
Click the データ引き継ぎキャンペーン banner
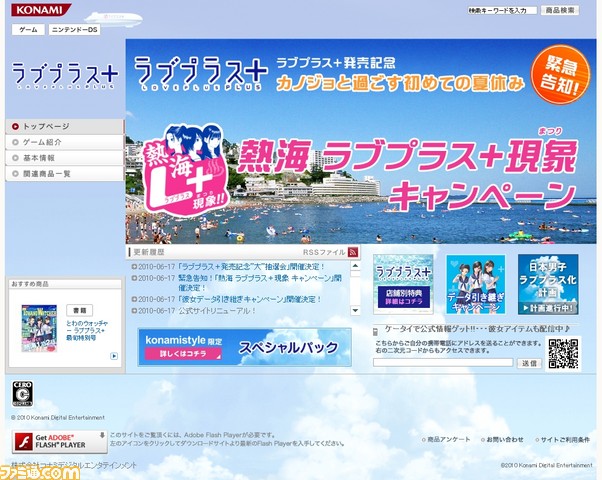coord(475,284)
